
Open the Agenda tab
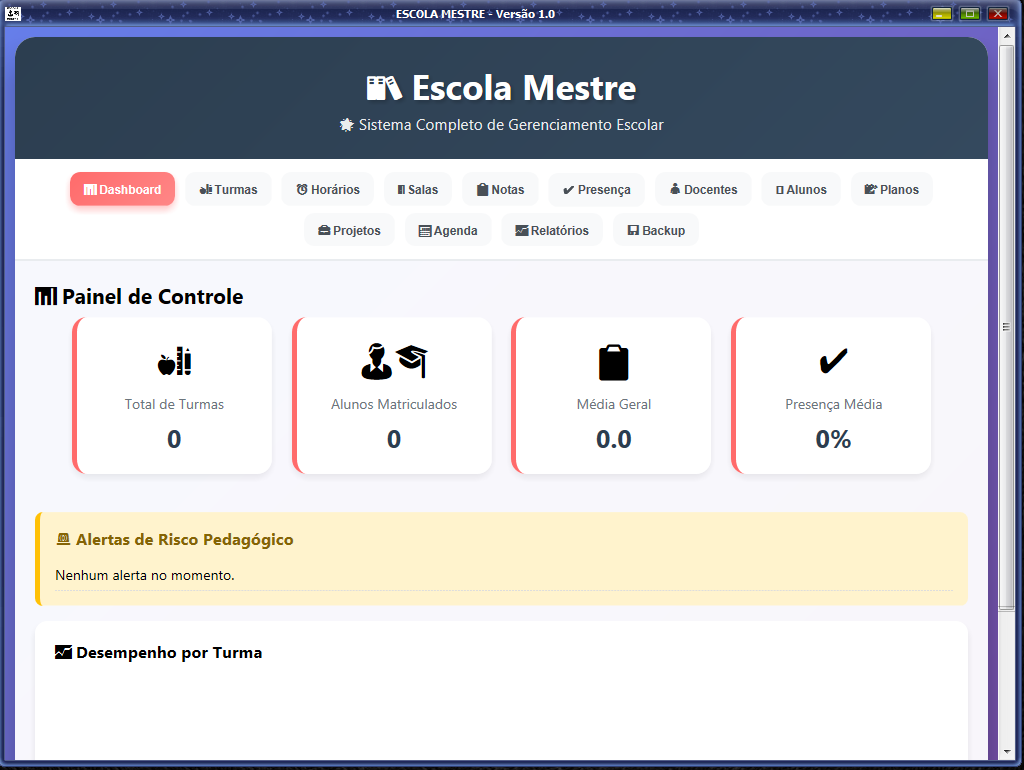click(x=448, y=231)
